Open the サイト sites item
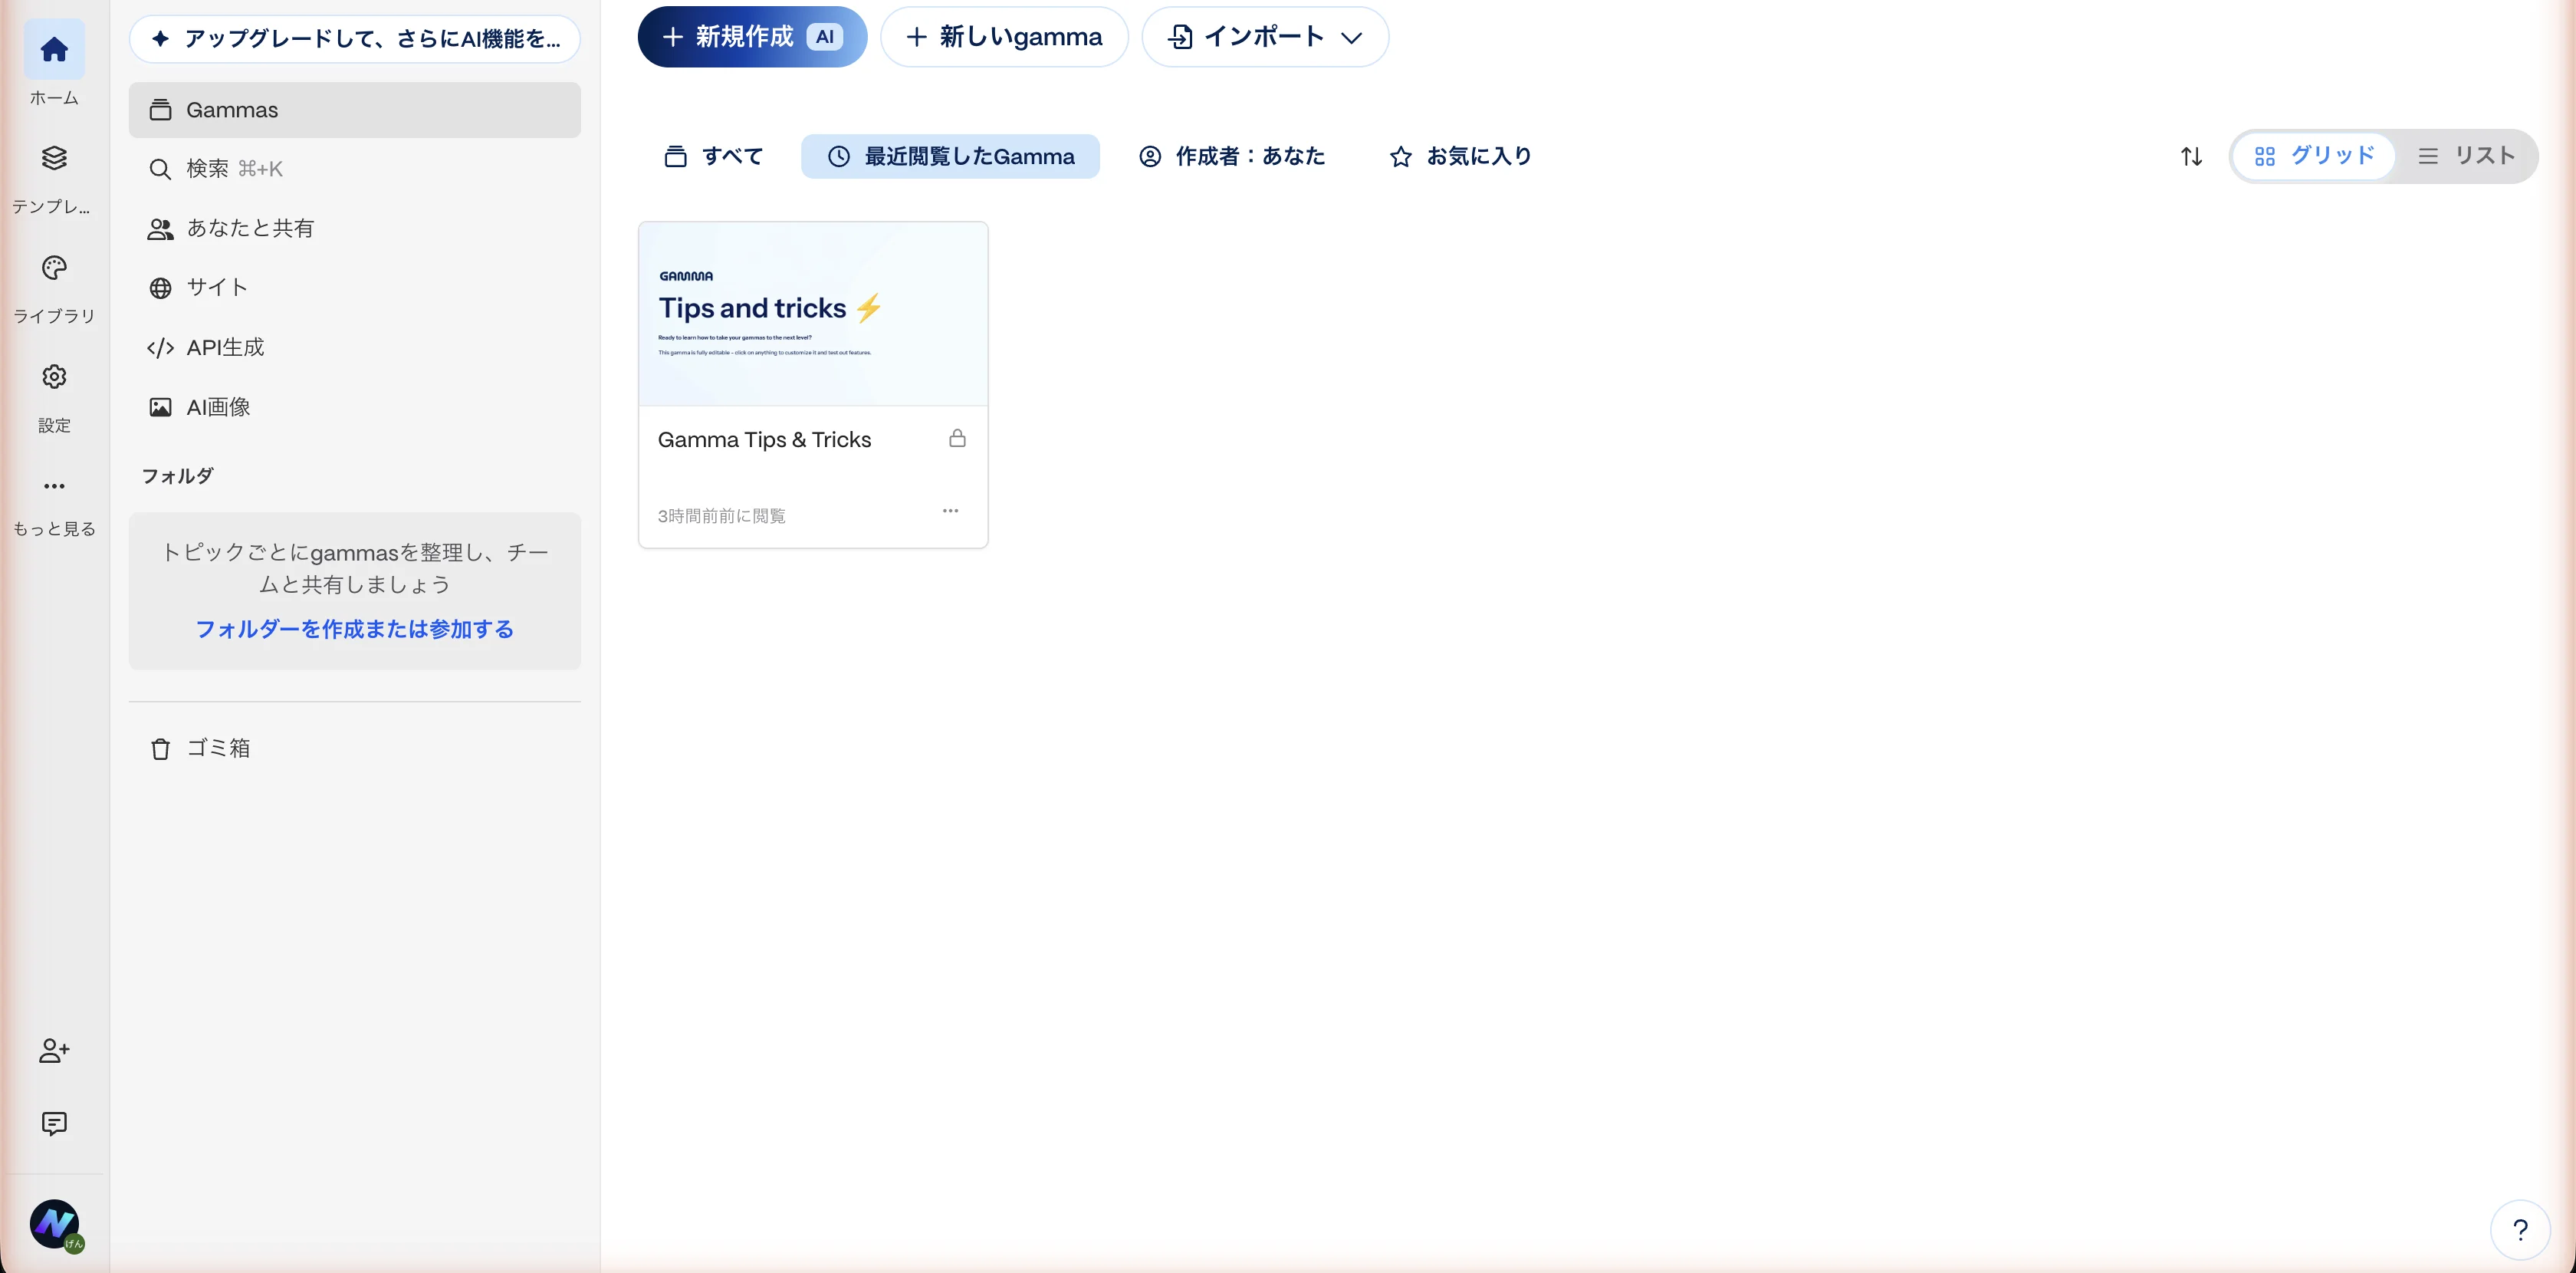 point(354,288)
